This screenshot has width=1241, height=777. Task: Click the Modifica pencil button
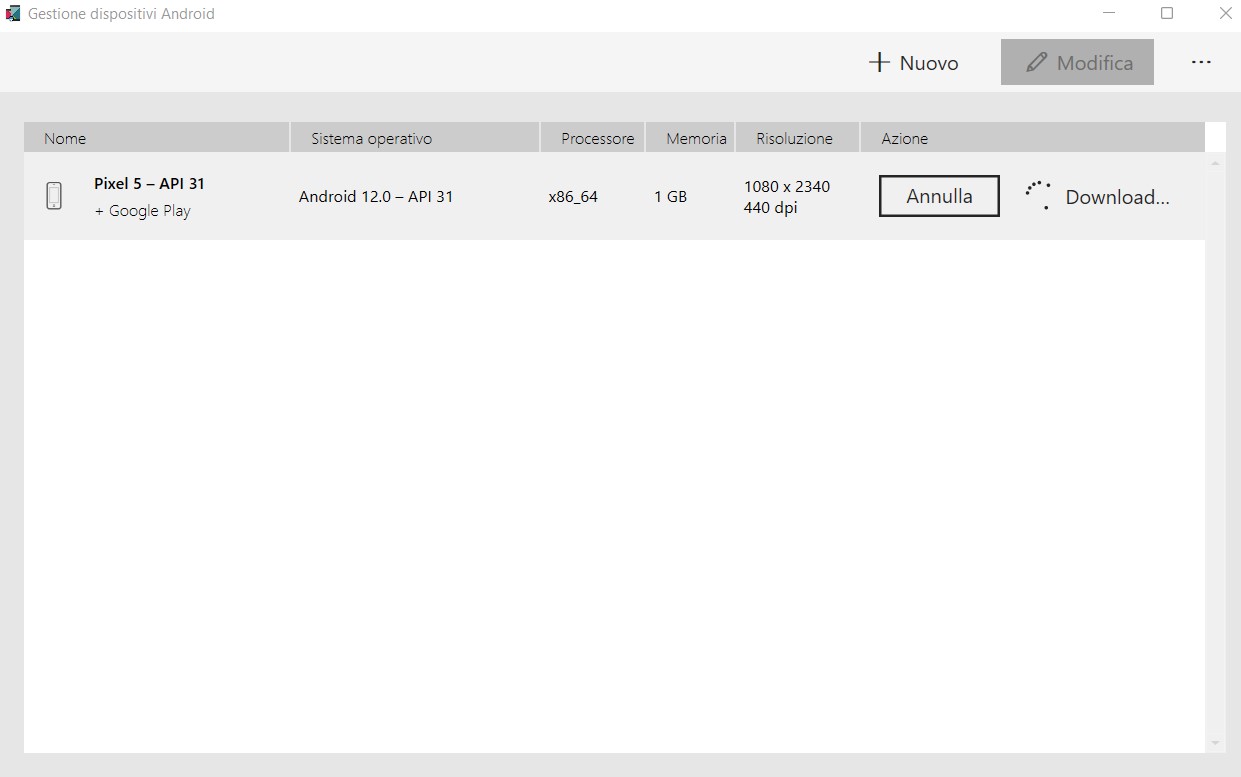tap(1077, 63)
